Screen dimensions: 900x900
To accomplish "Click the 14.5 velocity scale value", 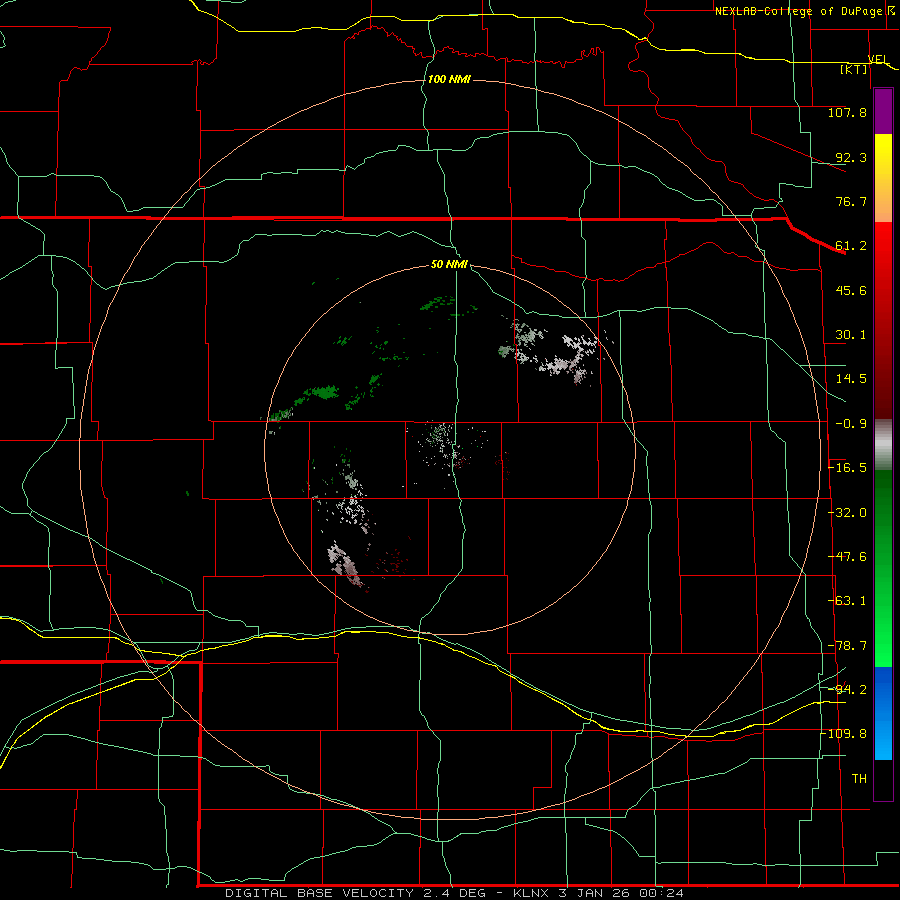I will pos(851,379).
